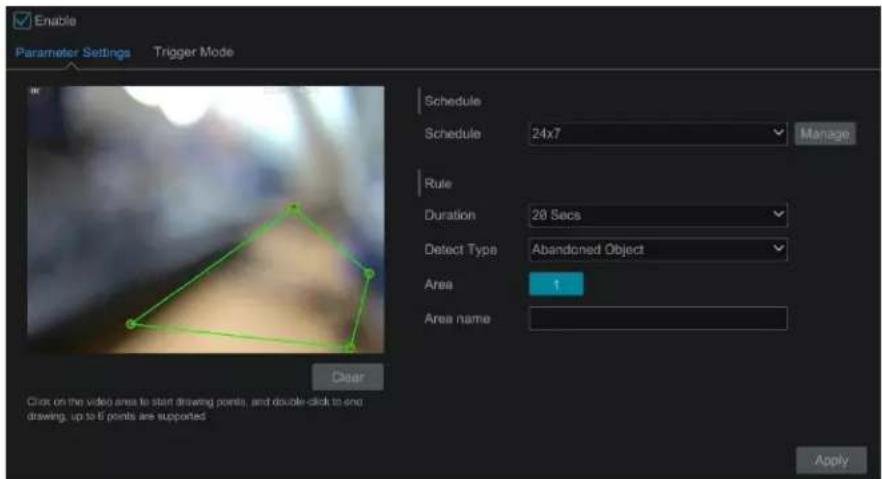This screenshot has width=882, height=479.
Task: Click the Duration dropdown arrow
Action: (778, 214)
